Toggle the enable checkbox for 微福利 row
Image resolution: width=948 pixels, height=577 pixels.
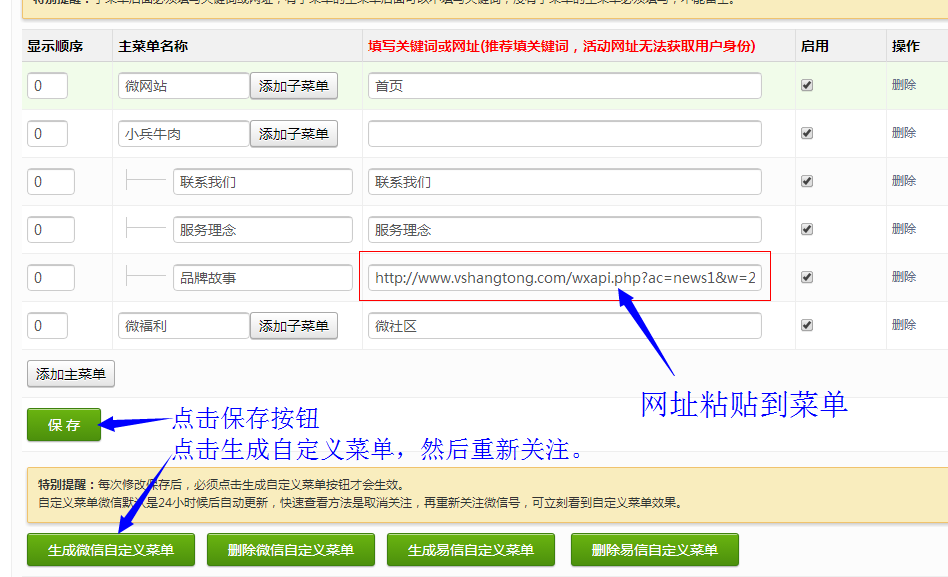click(807, 325)
